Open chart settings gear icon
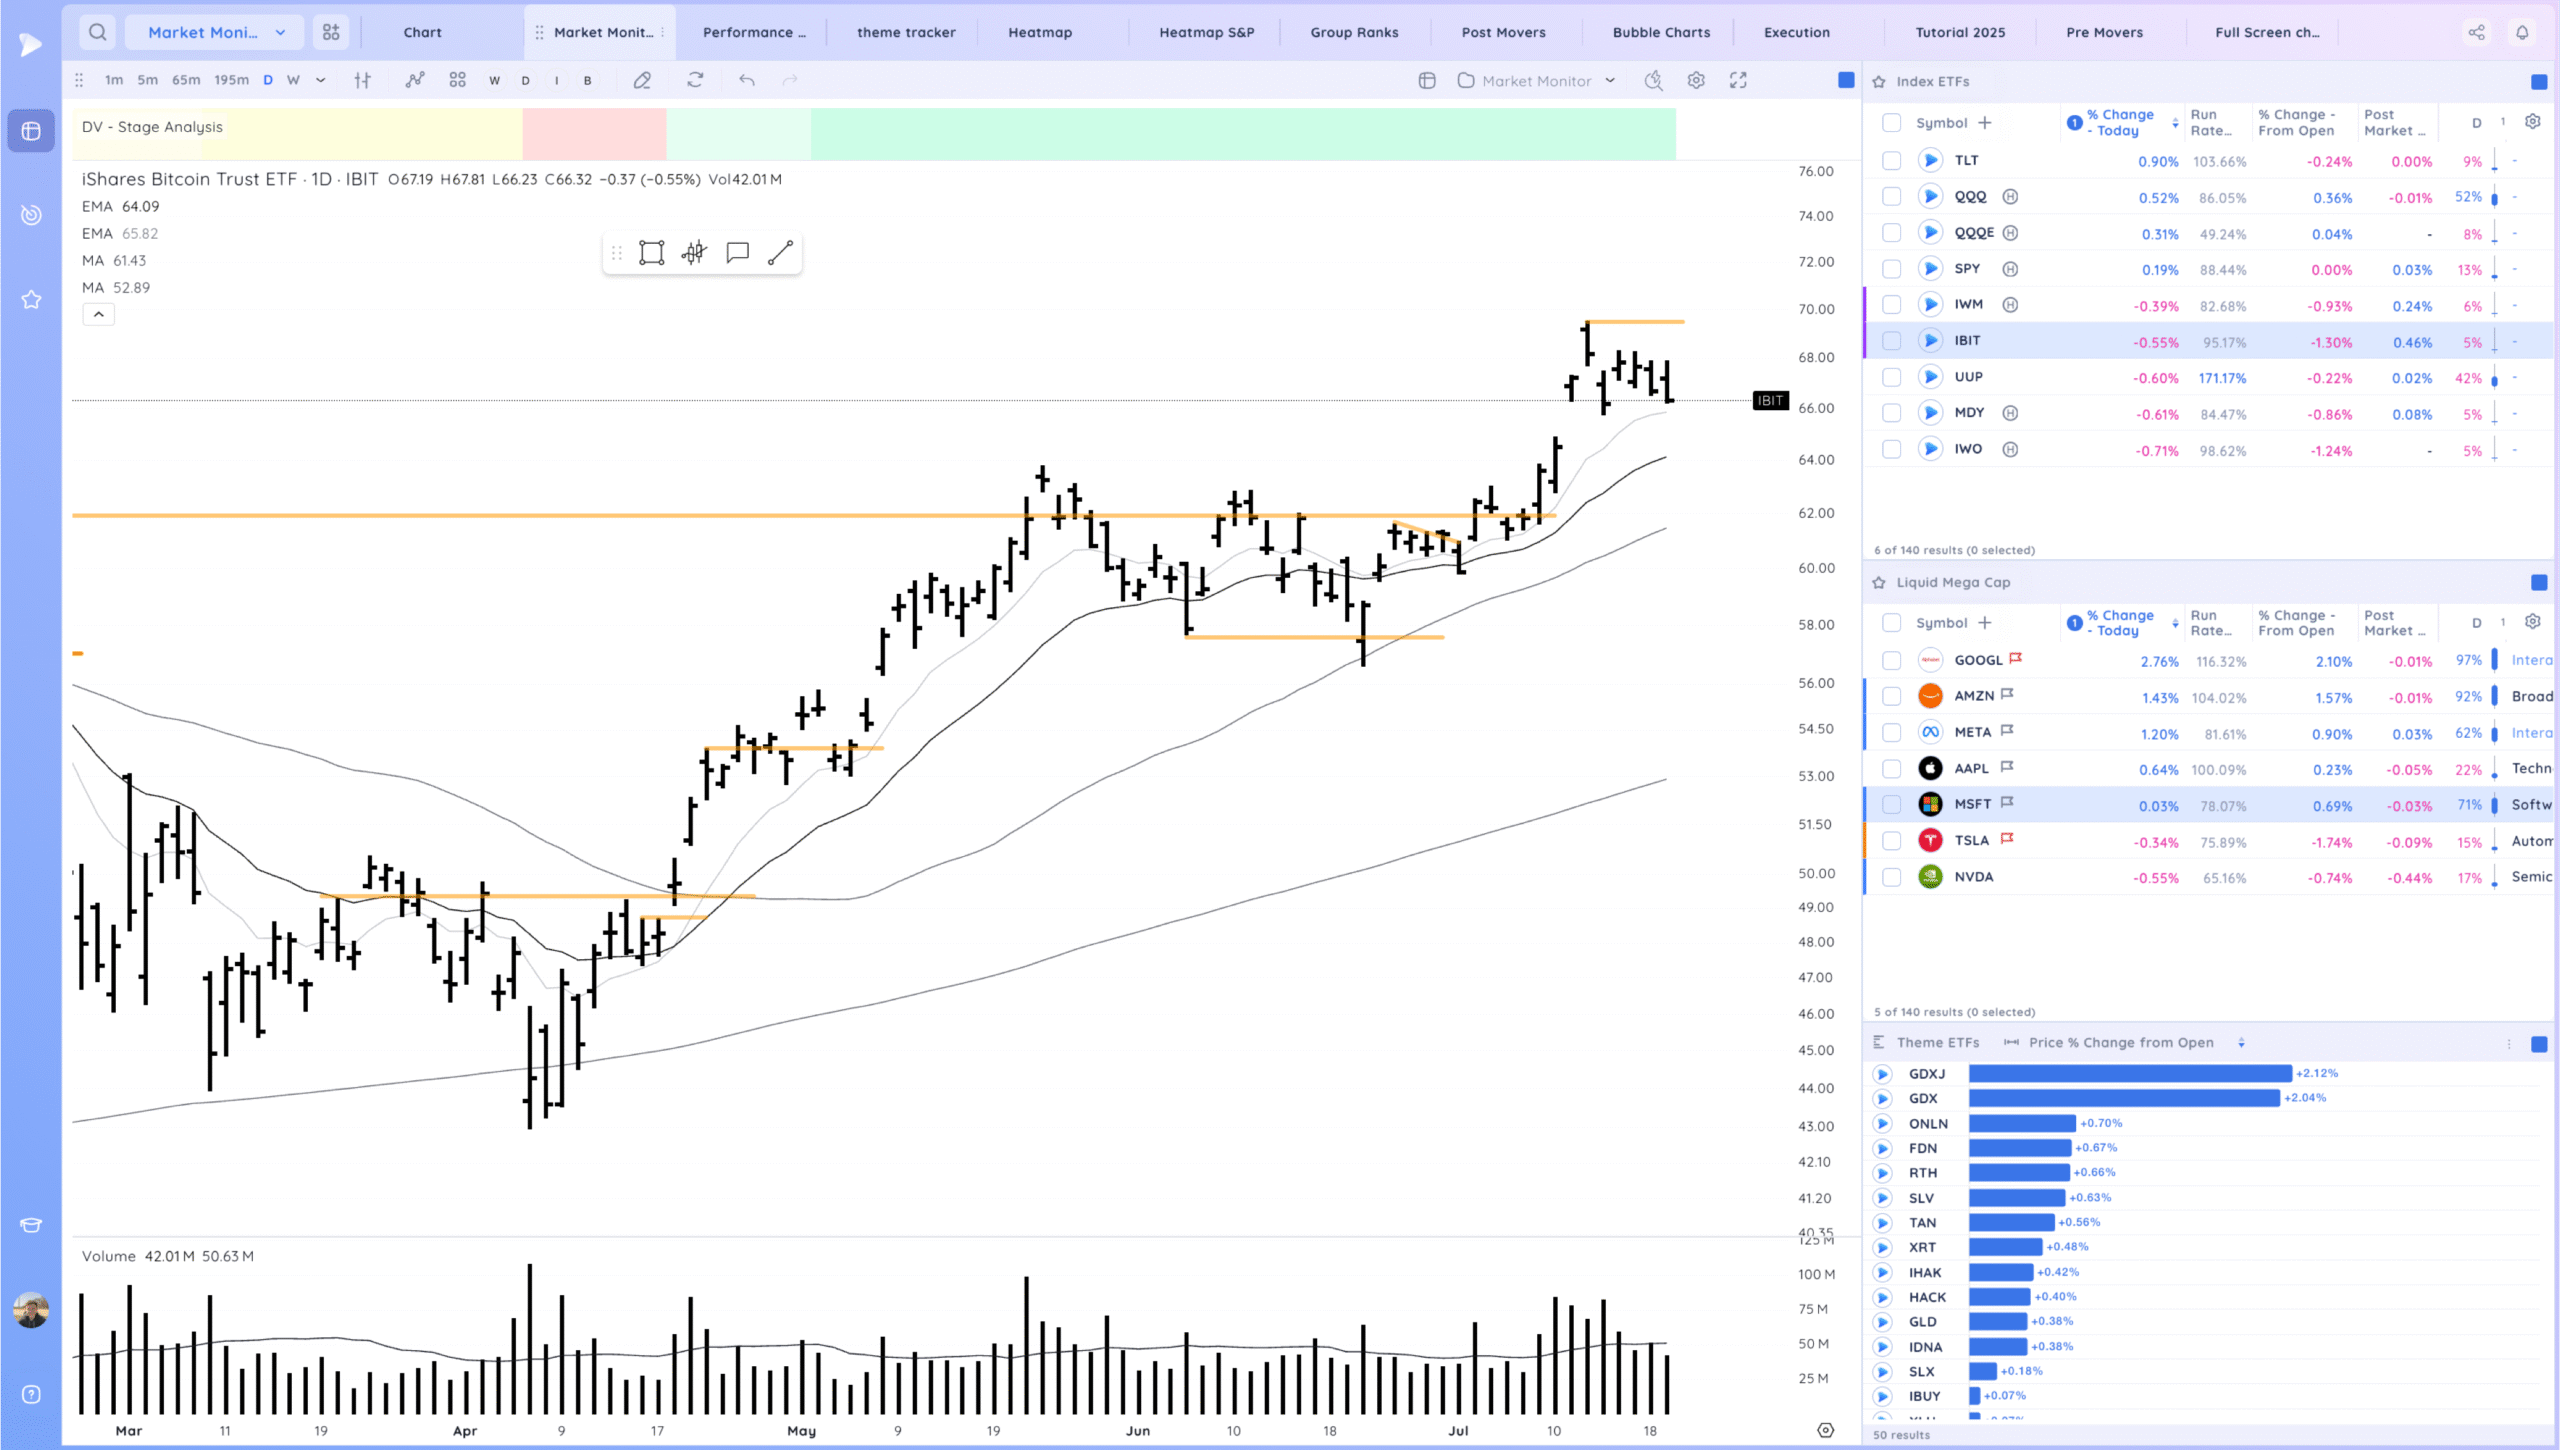The image size is (2560, 1450). coord(1696,80)
